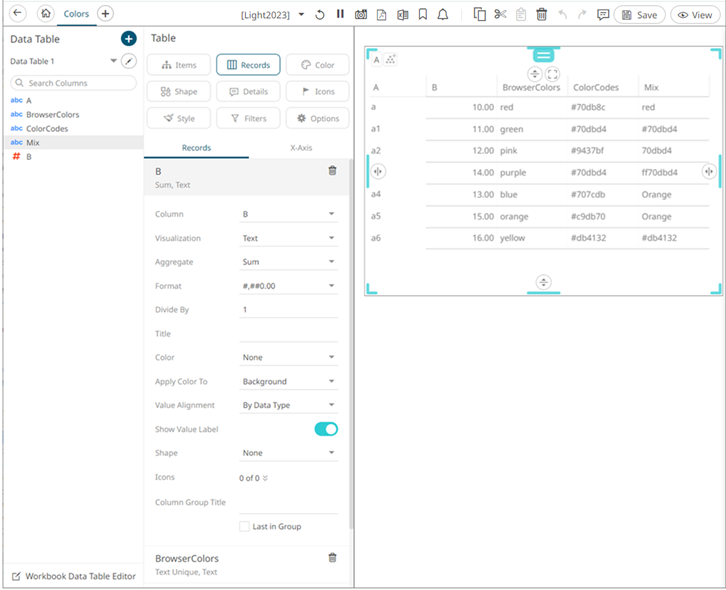Switch to the X-Axis tab

click(x=299, y=147)
